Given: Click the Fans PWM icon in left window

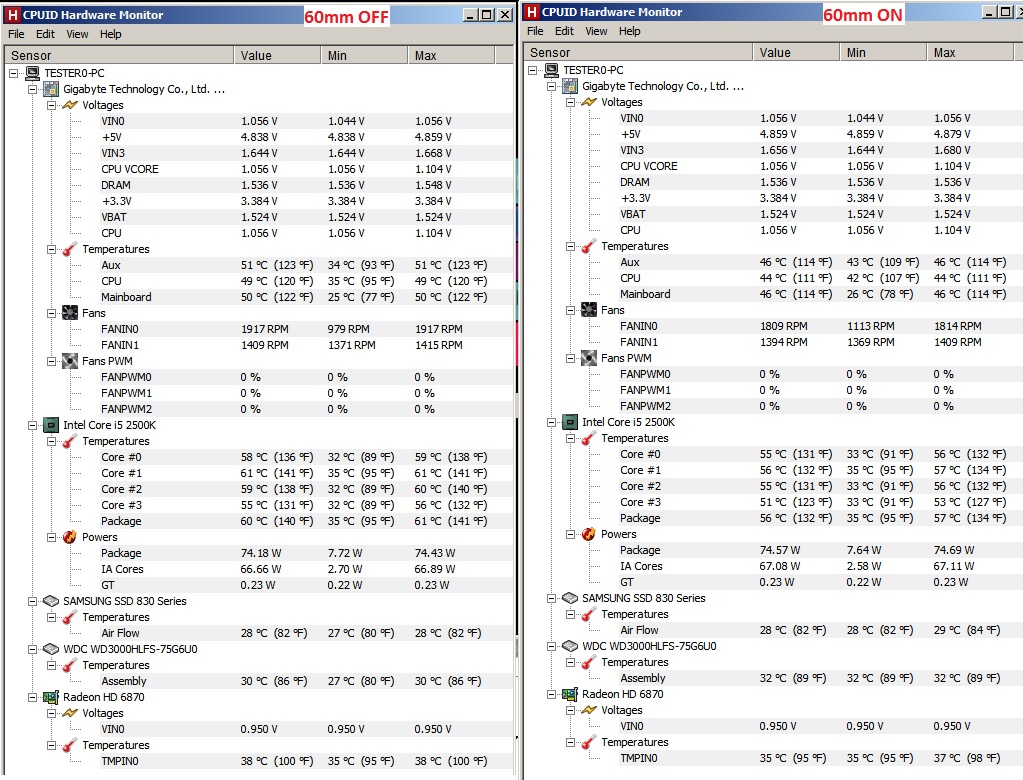Looking at the screenshot, I should tap(70, 361).
